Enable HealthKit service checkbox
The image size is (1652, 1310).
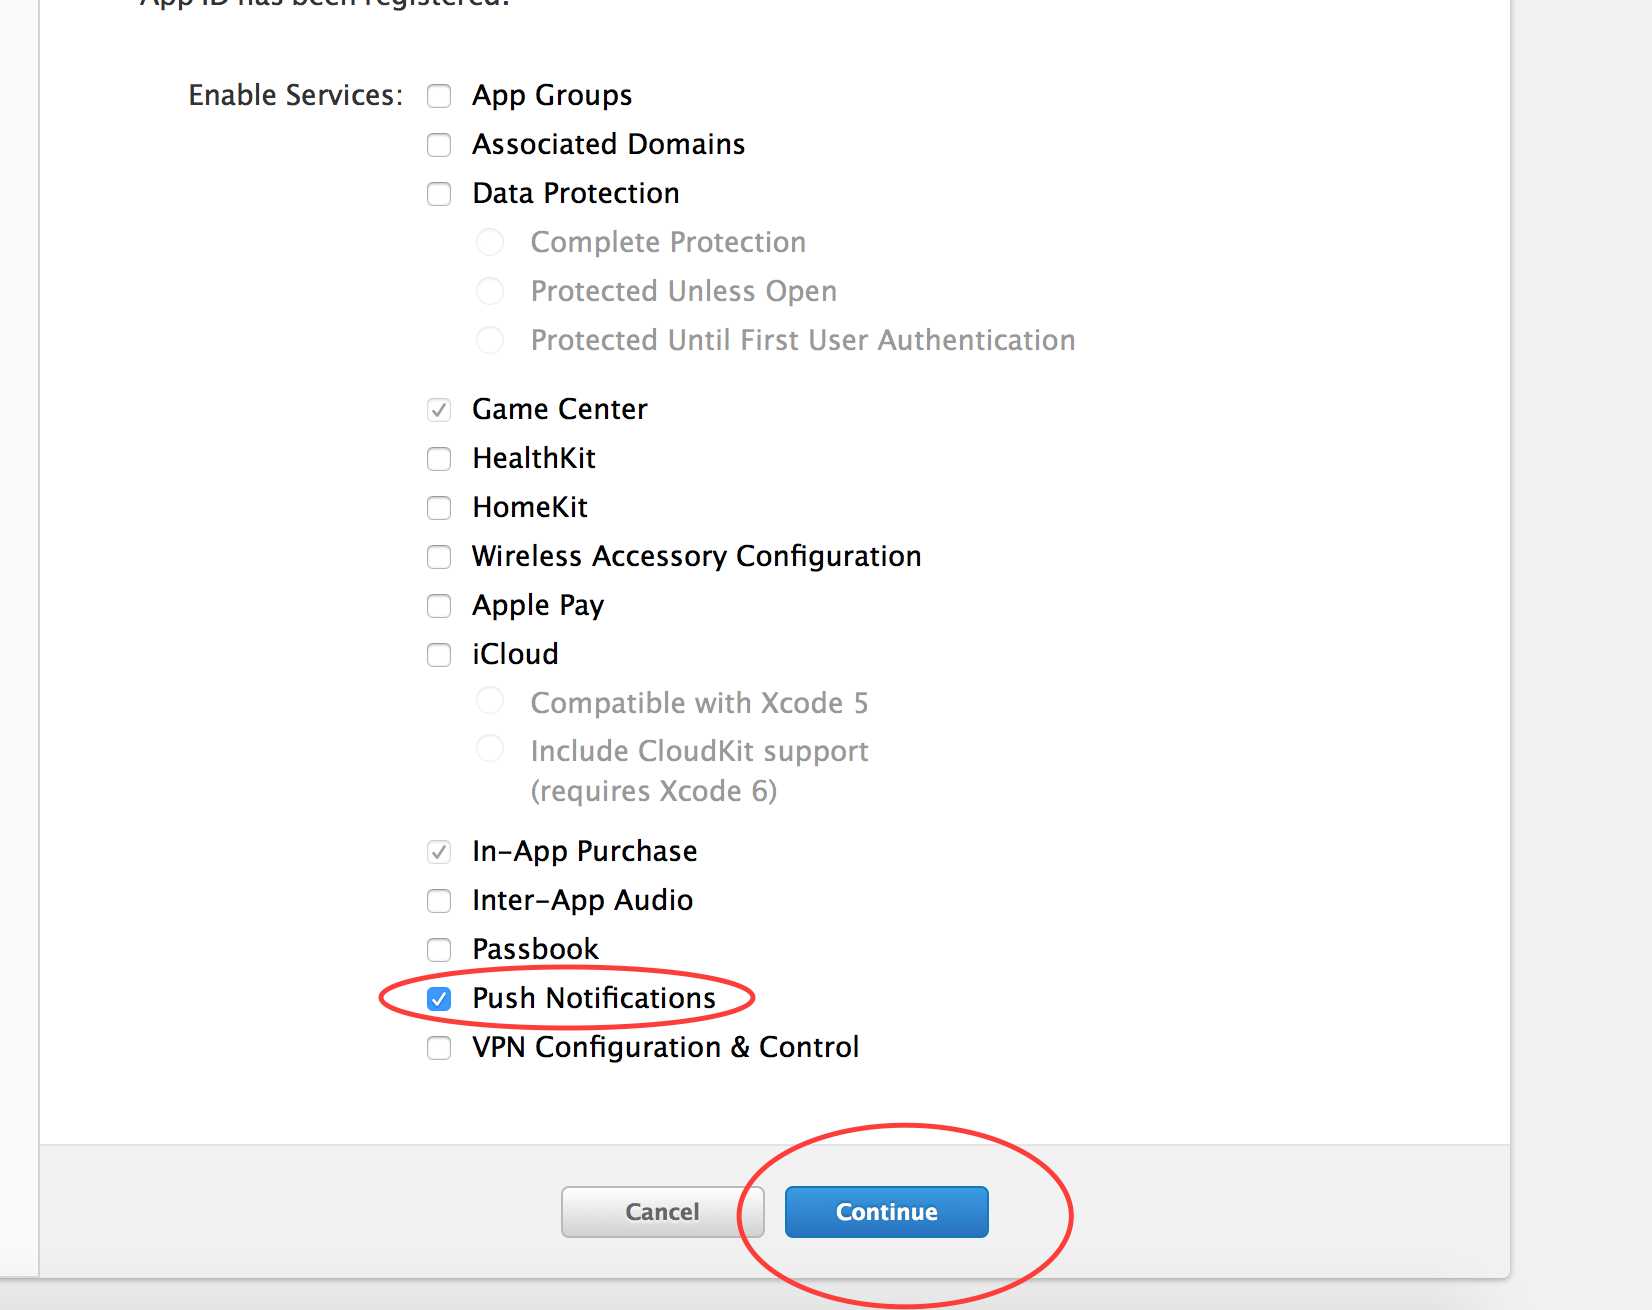[439, 459]
